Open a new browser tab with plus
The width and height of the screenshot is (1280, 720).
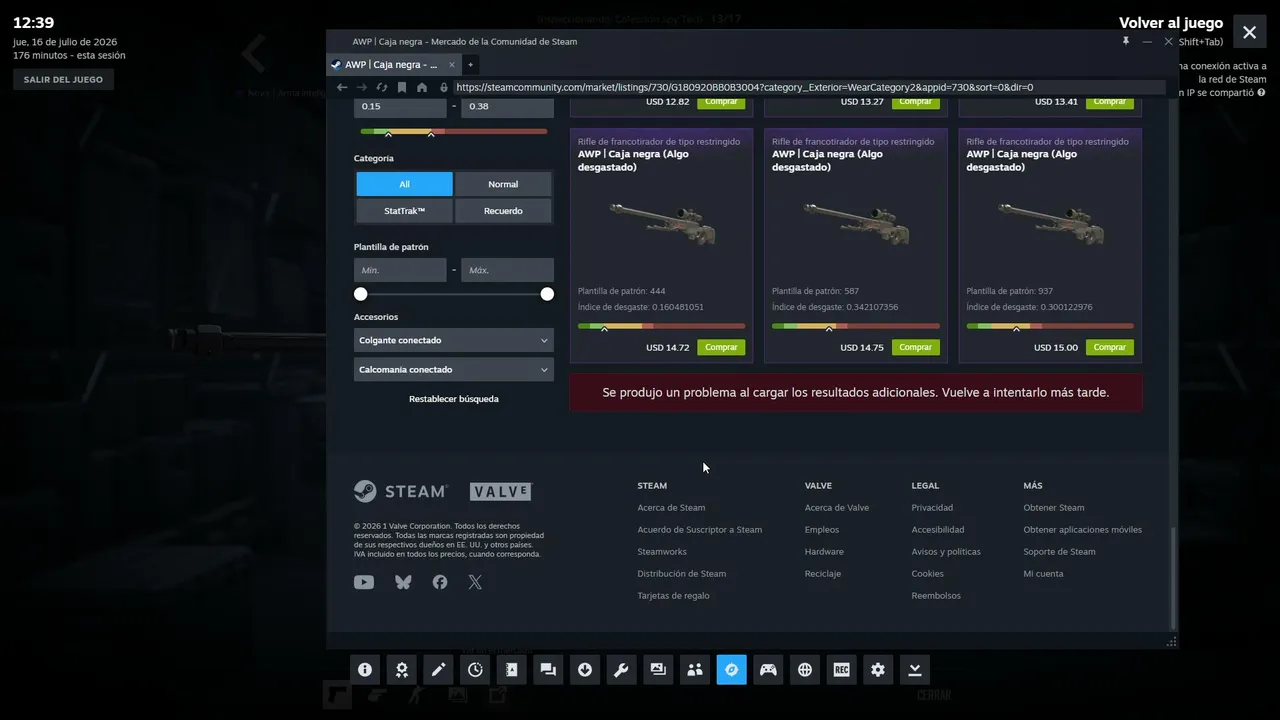(x=470, y=64)
